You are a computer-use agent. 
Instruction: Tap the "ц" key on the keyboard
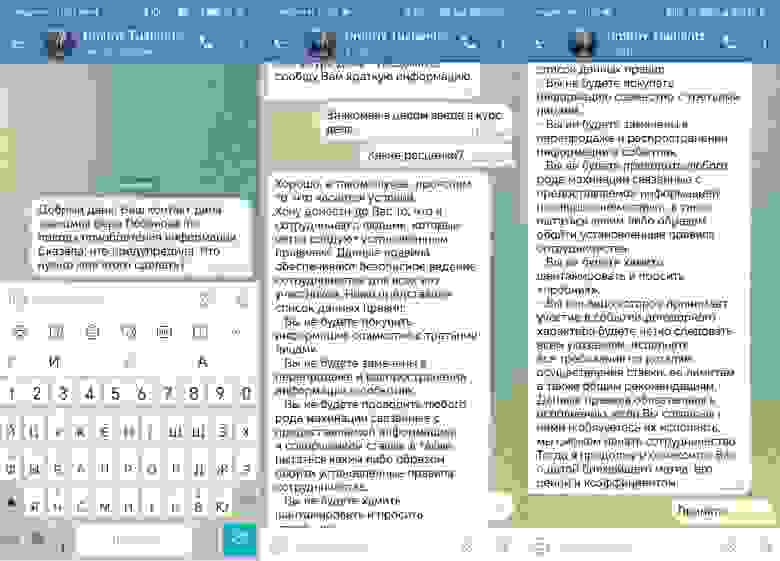33,431
